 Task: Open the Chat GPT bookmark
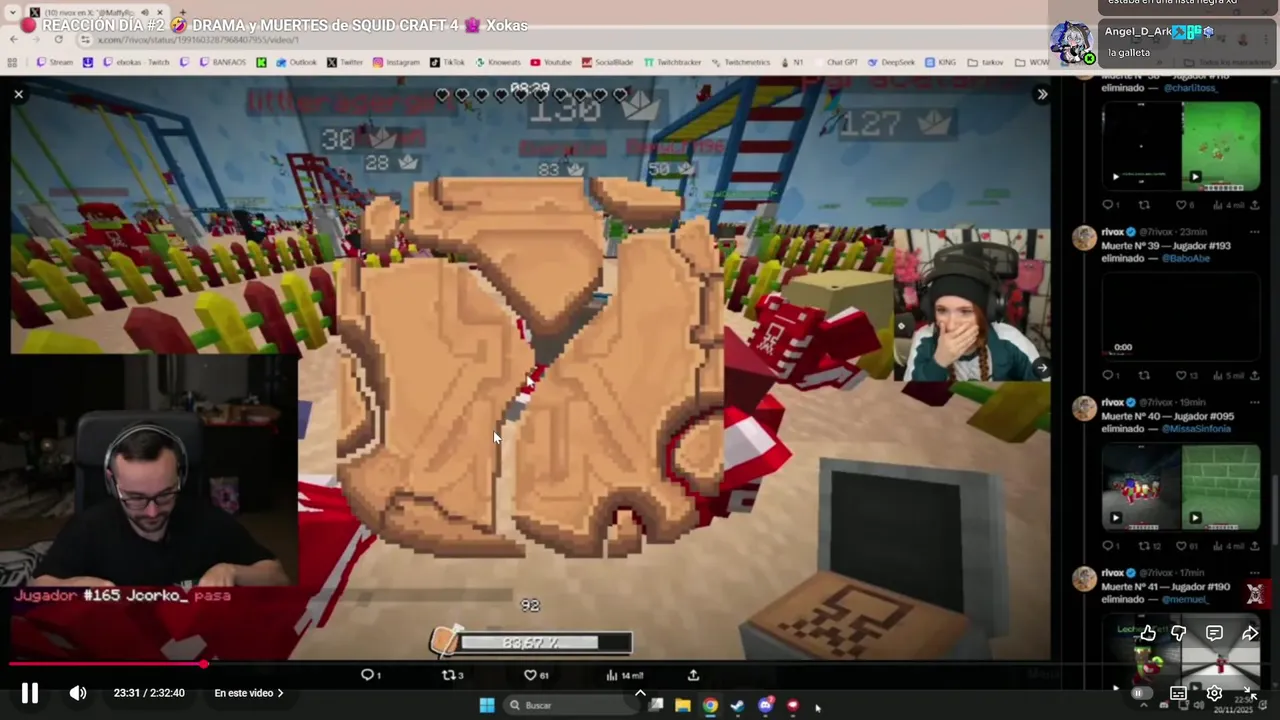[x=834, y=62]
